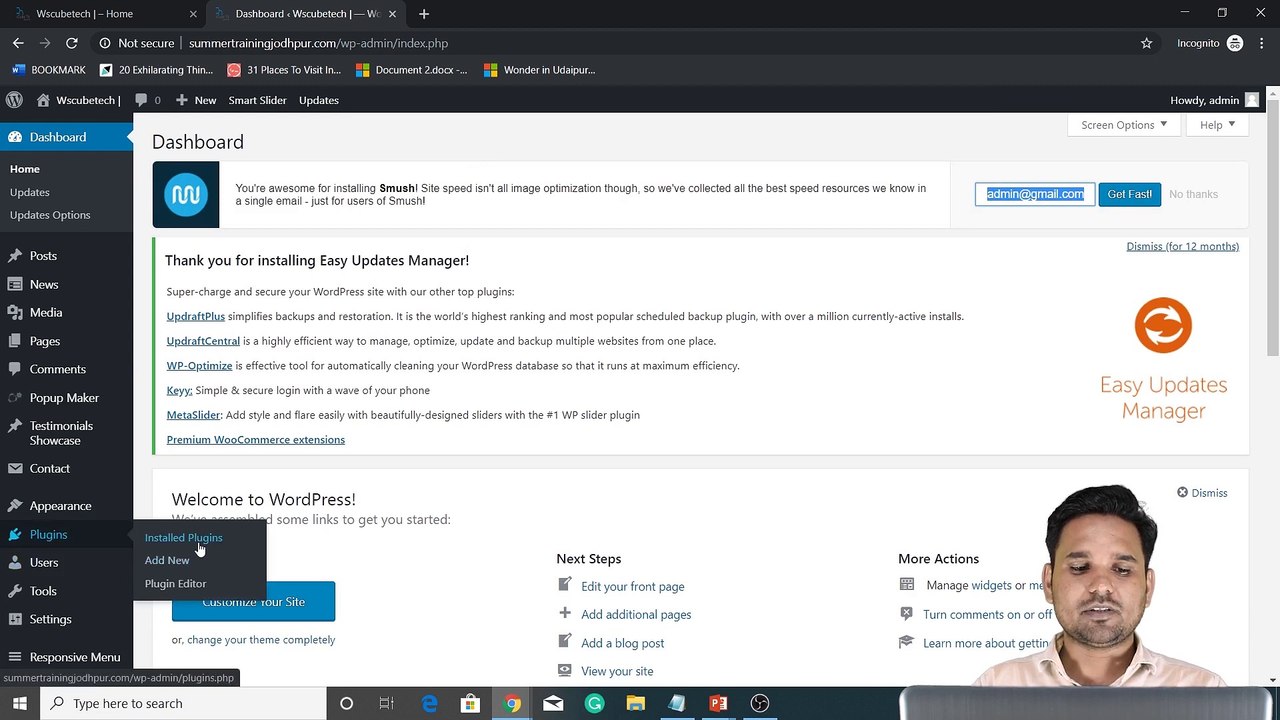Select Installed Plugins from Plugins flyout
Image resolution: width=1280 pixels, height=720 pixels.
(183, 538)
